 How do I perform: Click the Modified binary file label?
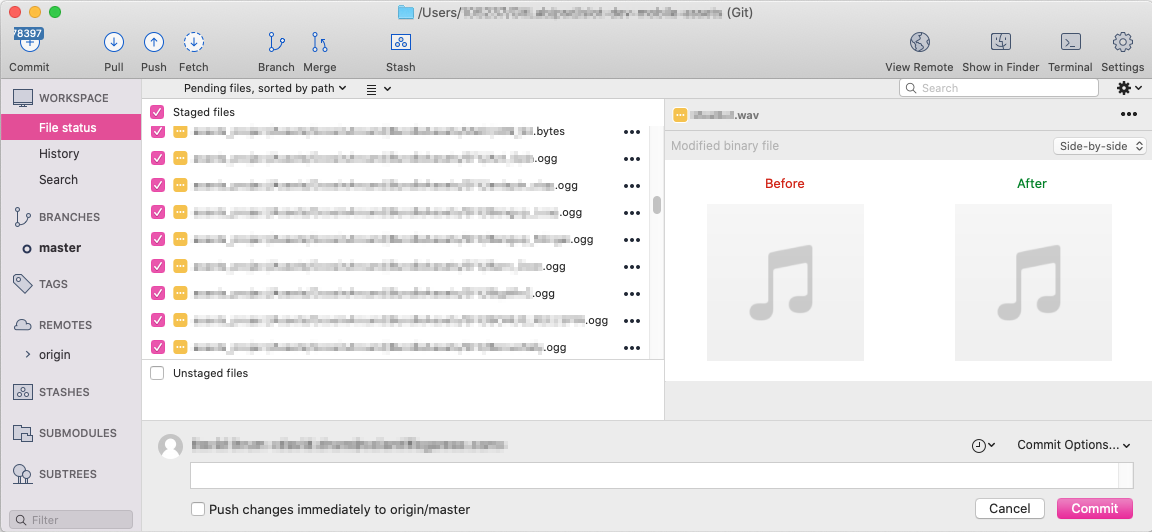pos(725,145)
